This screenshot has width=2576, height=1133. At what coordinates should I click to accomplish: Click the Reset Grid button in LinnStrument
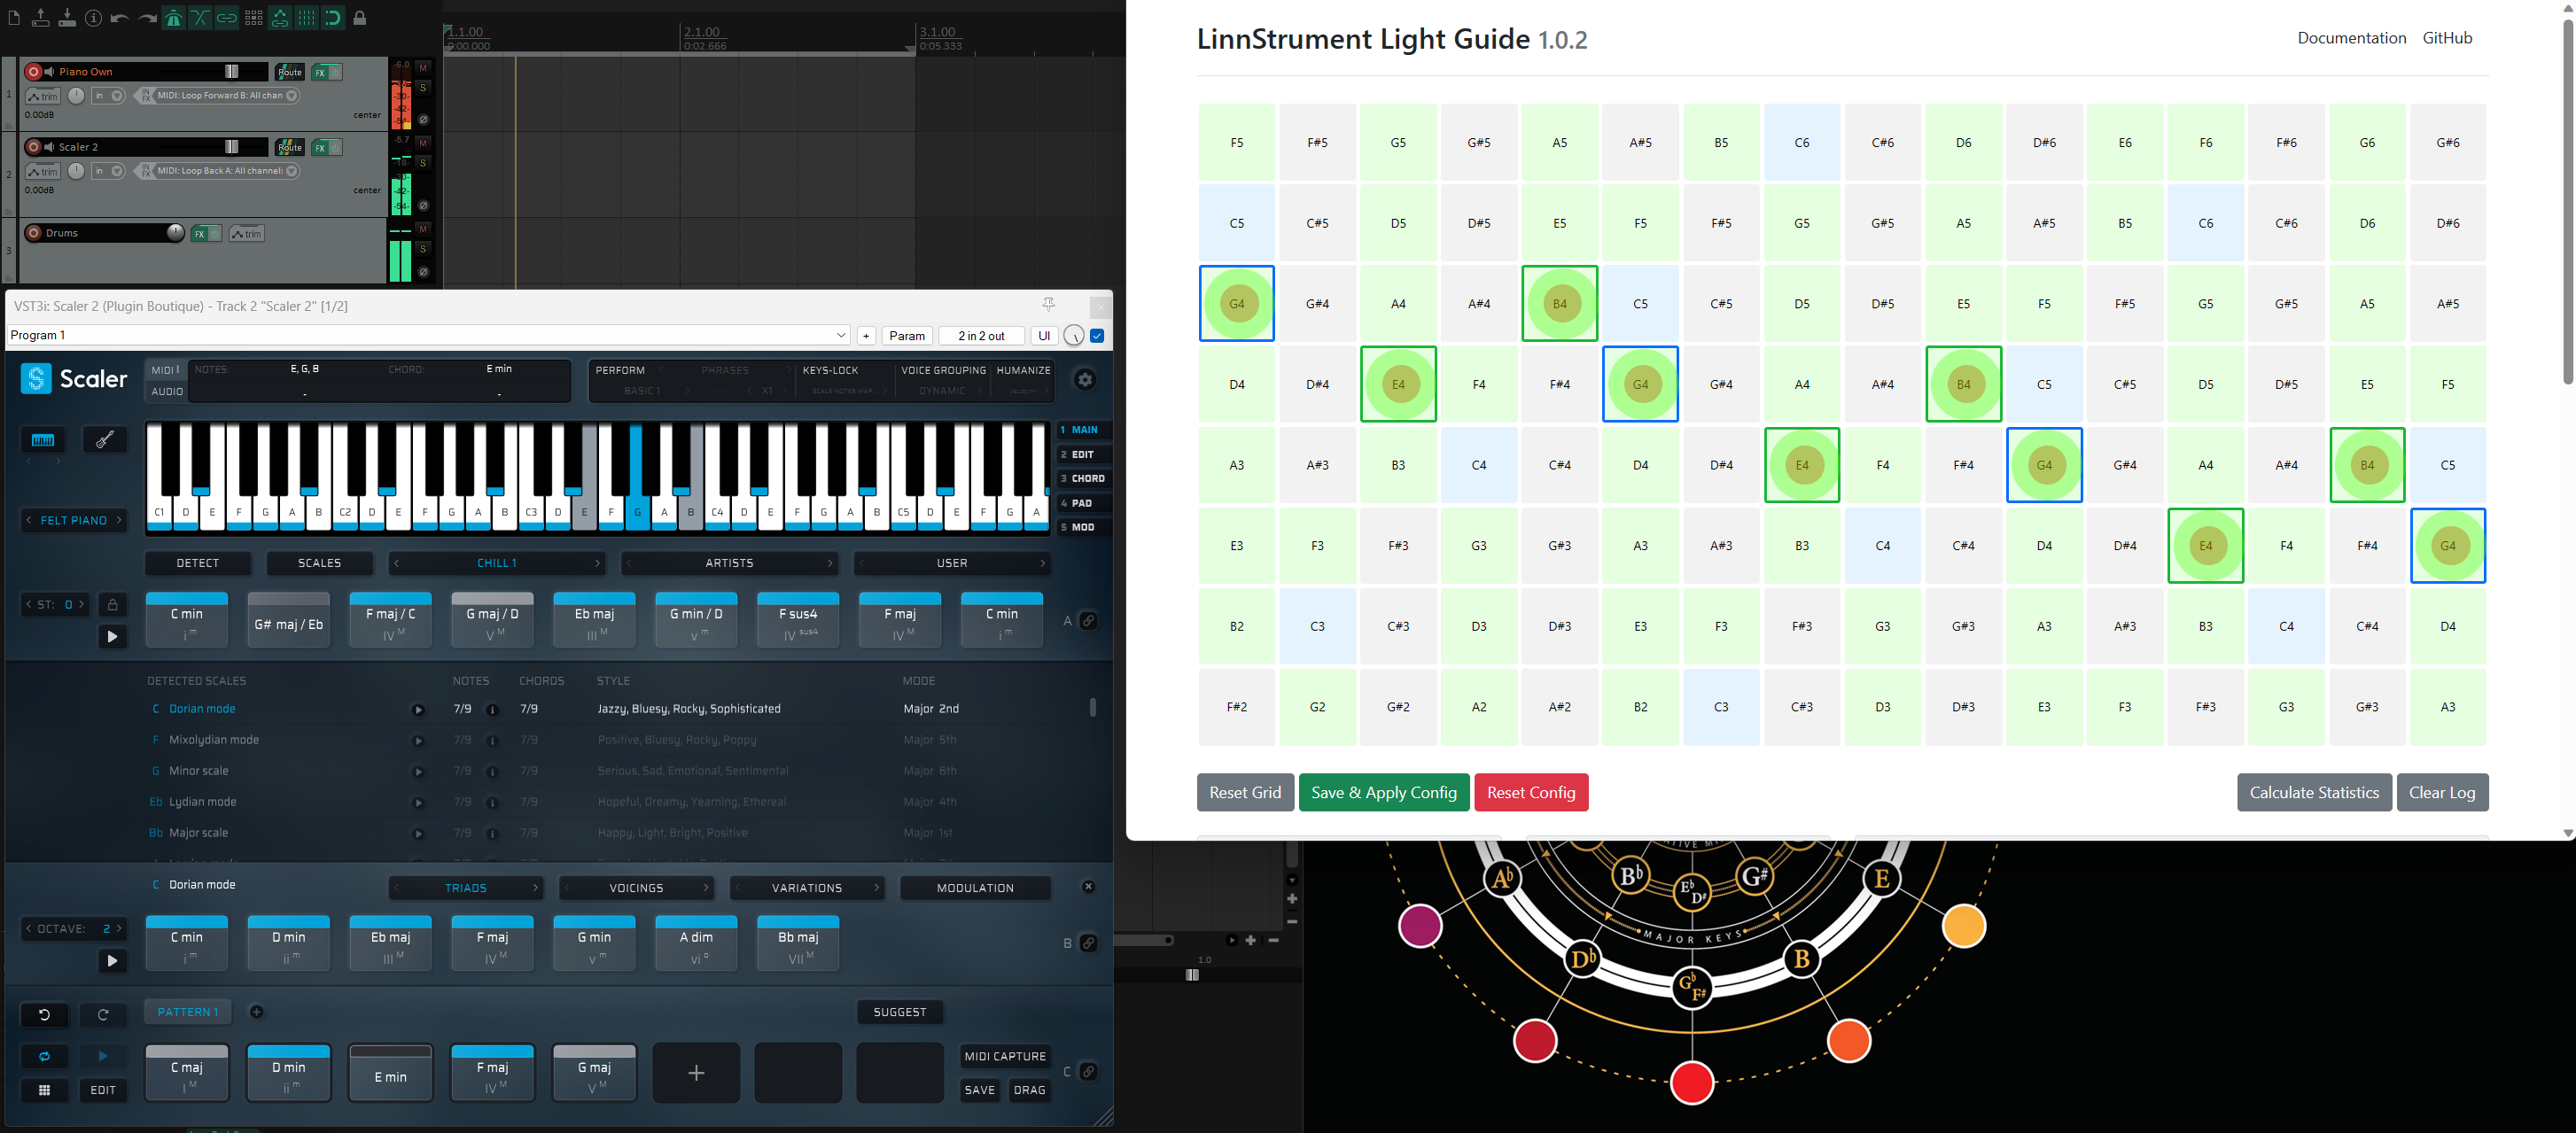[x=1242, y=793]
